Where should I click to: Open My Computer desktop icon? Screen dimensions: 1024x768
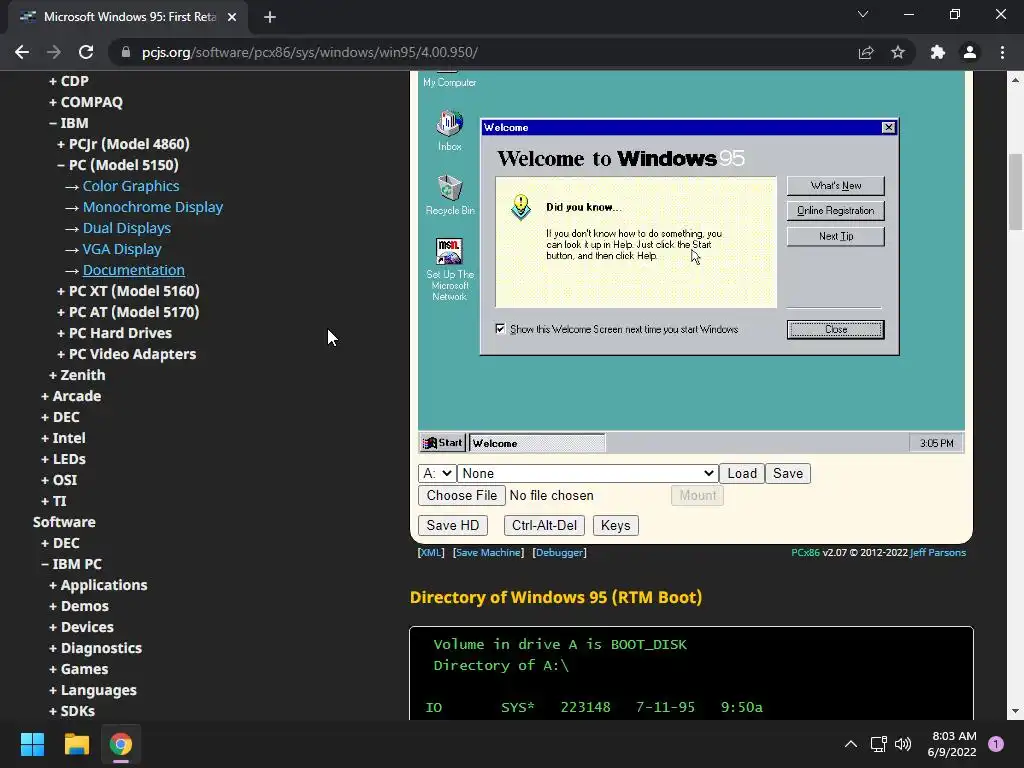(x=449, y=80)
